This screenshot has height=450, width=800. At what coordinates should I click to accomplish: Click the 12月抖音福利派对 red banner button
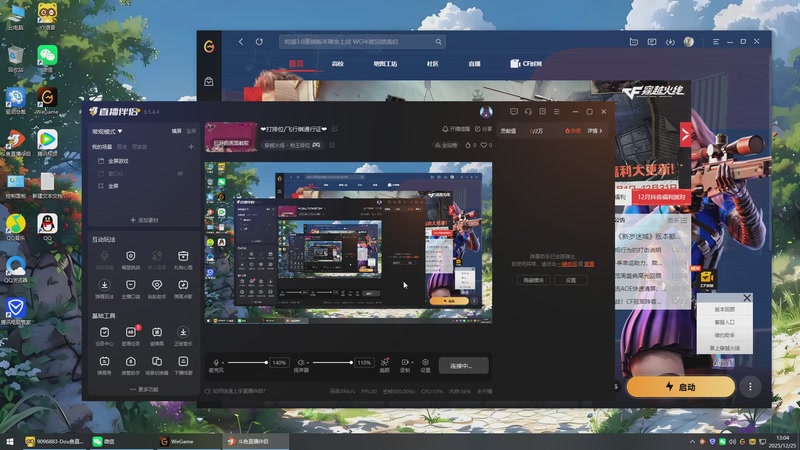661,197
